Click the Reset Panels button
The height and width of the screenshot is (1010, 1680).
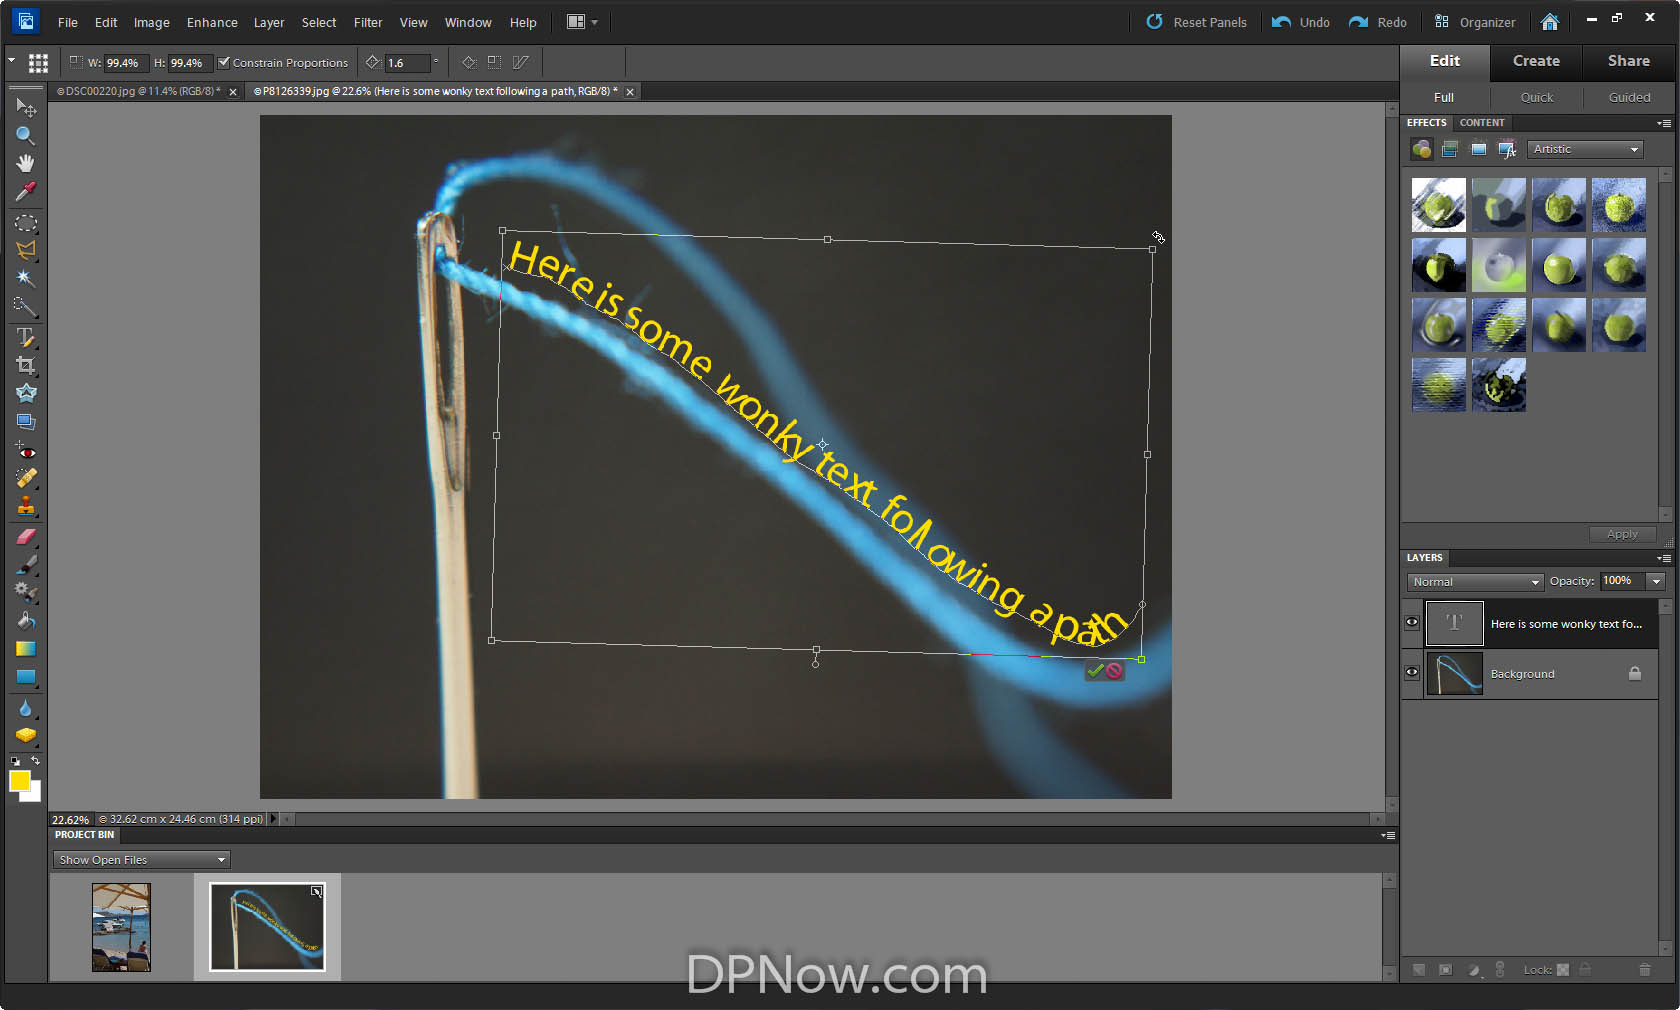[1196, 22]
